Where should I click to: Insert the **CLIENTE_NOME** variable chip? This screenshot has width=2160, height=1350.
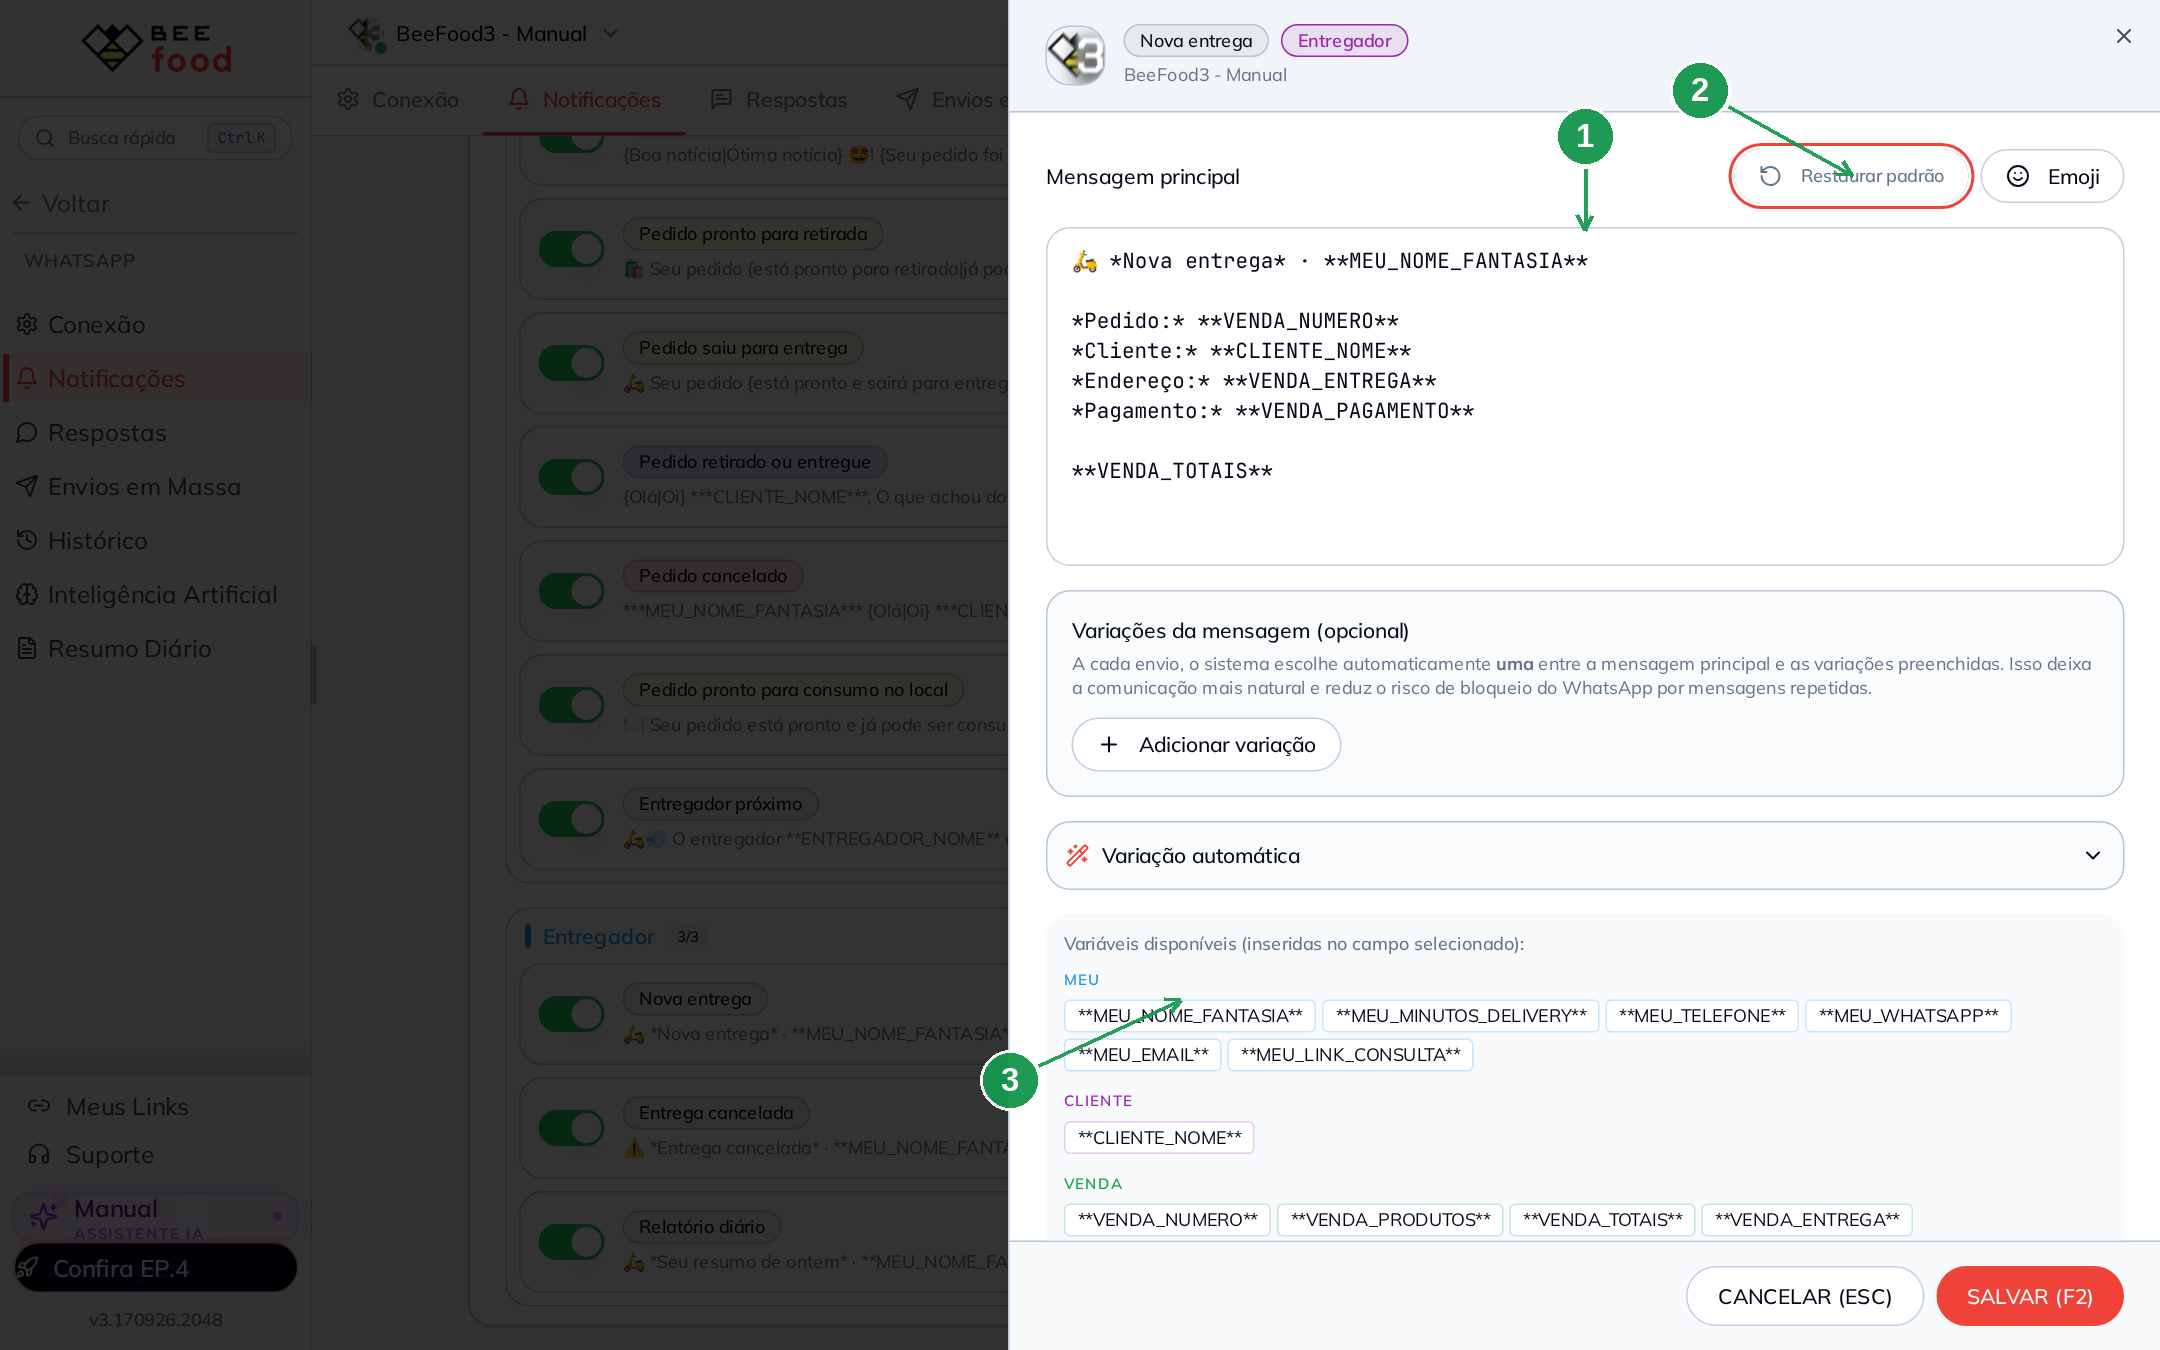pos(1159,1137)
